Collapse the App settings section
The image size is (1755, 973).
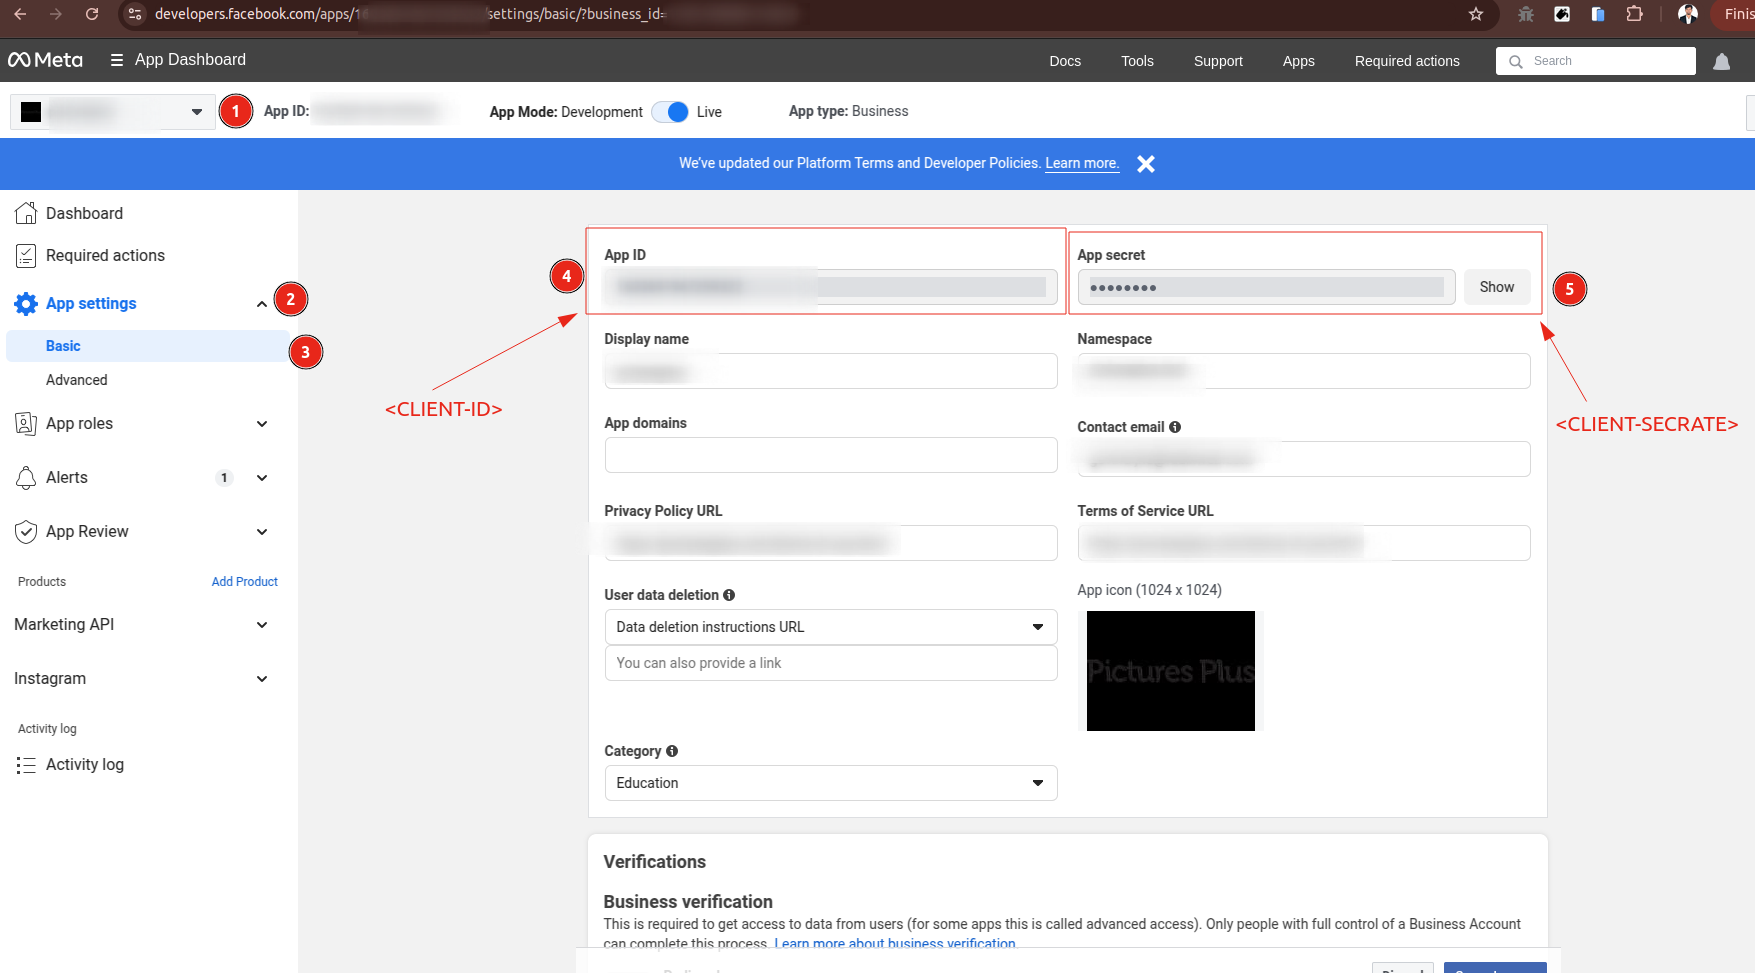coord(262,304)
